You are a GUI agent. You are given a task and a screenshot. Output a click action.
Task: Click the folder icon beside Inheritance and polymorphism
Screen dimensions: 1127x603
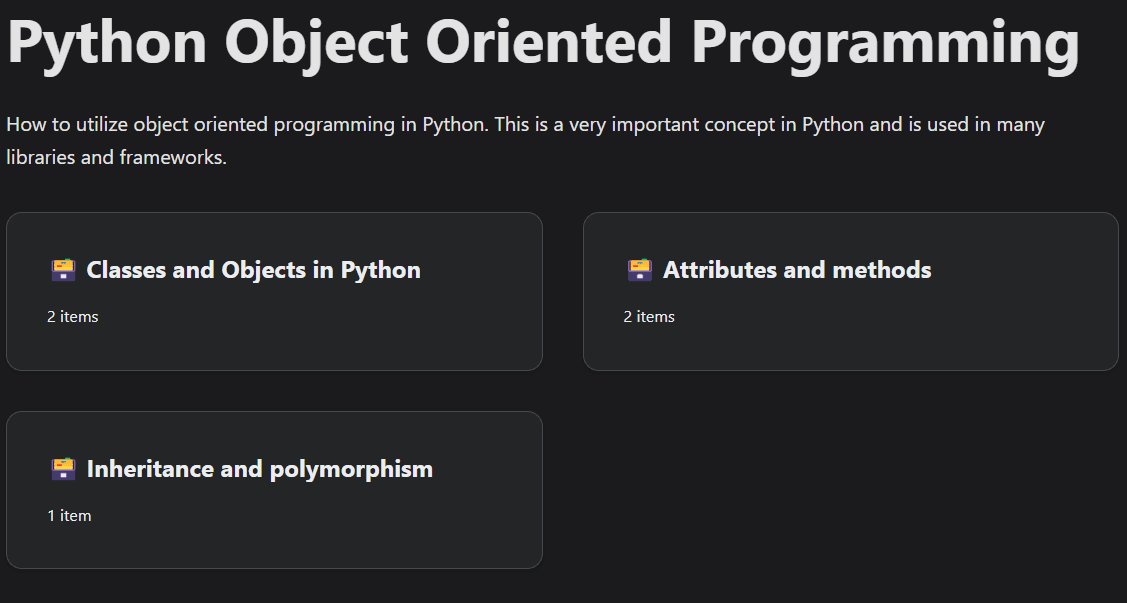tap(63, 469)
